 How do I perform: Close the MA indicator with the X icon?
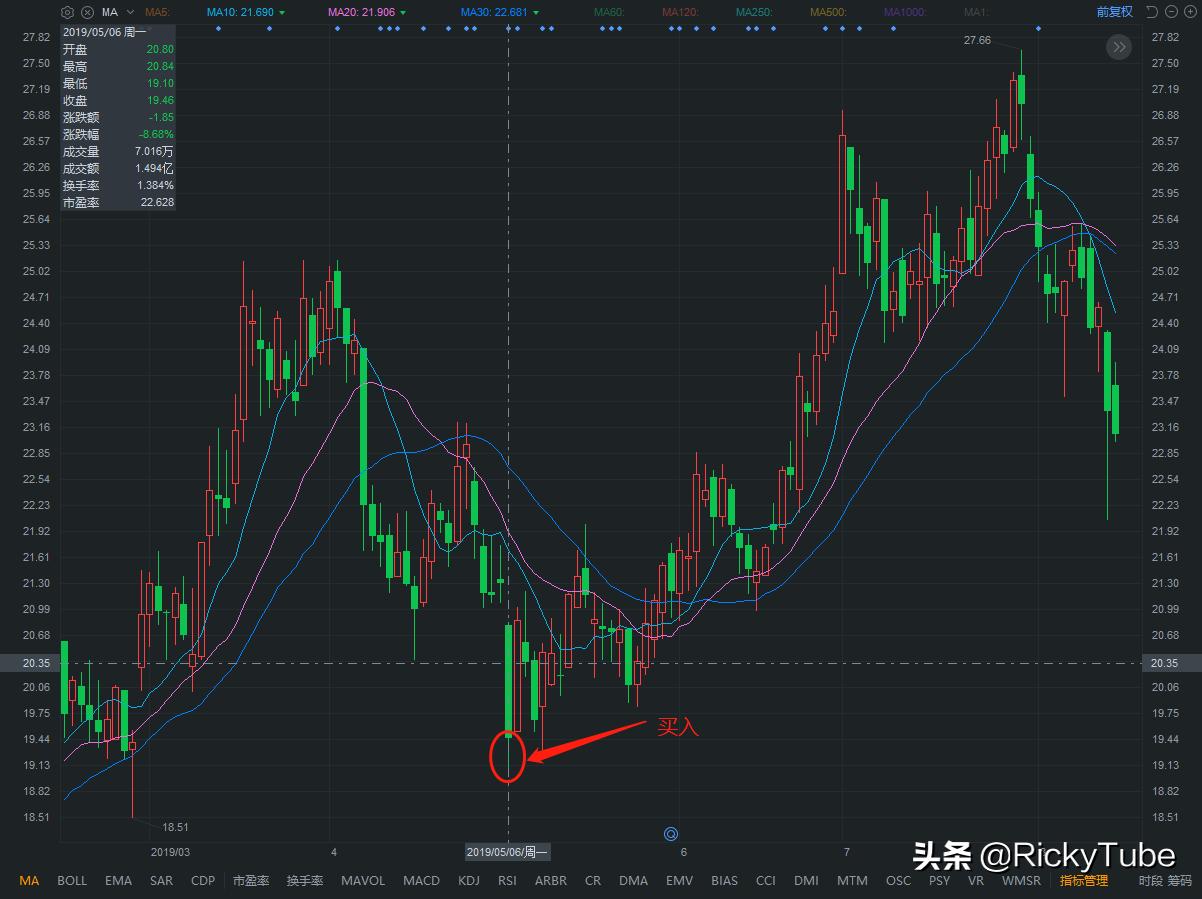point(87,12)
